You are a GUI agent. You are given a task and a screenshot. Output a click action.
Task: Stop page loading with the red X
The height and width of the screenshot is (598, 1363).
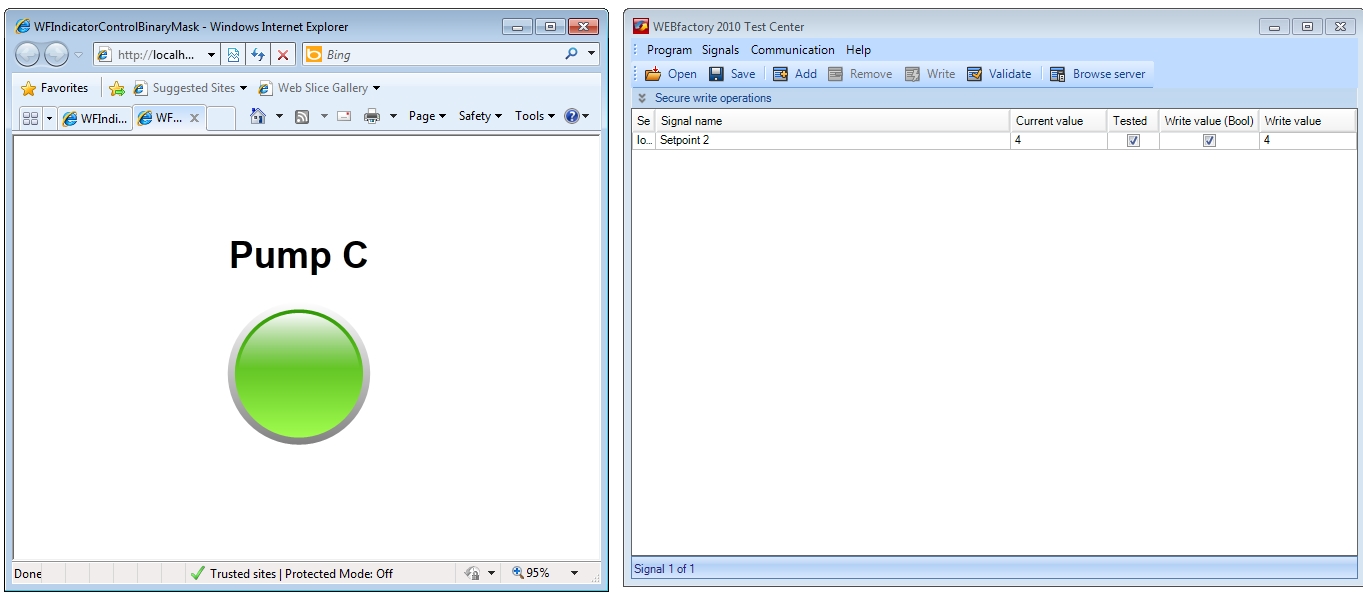[283, 55]
